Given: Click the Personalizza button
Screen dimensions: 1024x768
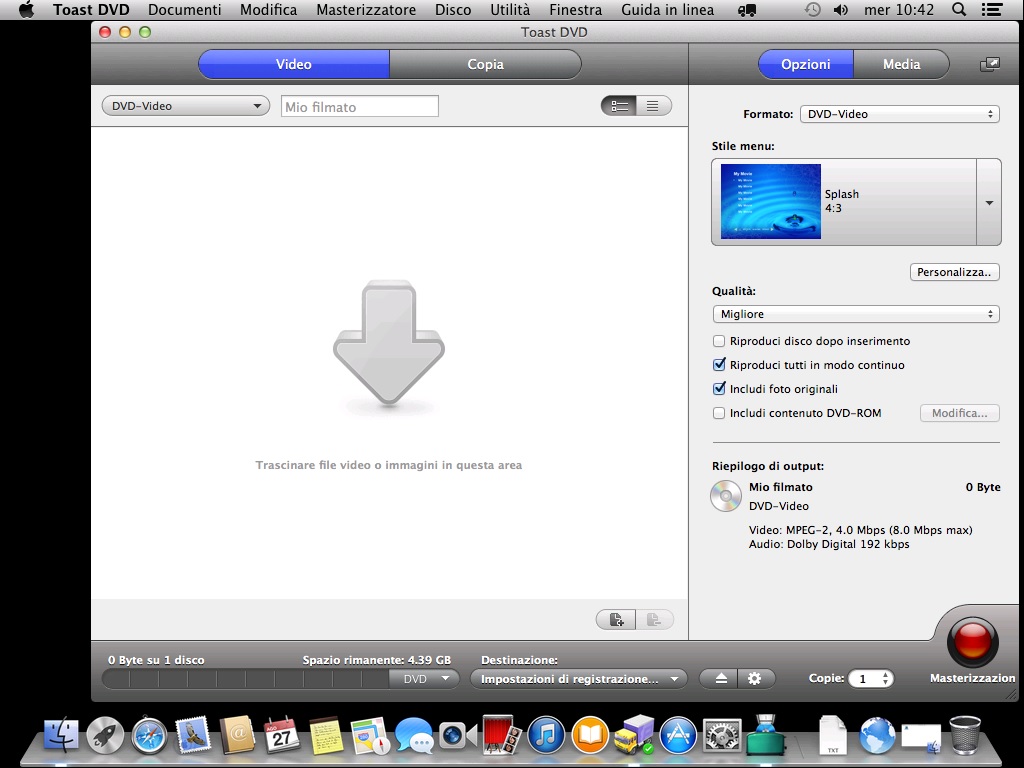Looking at the screenshot, I should [x=954, y=272].
